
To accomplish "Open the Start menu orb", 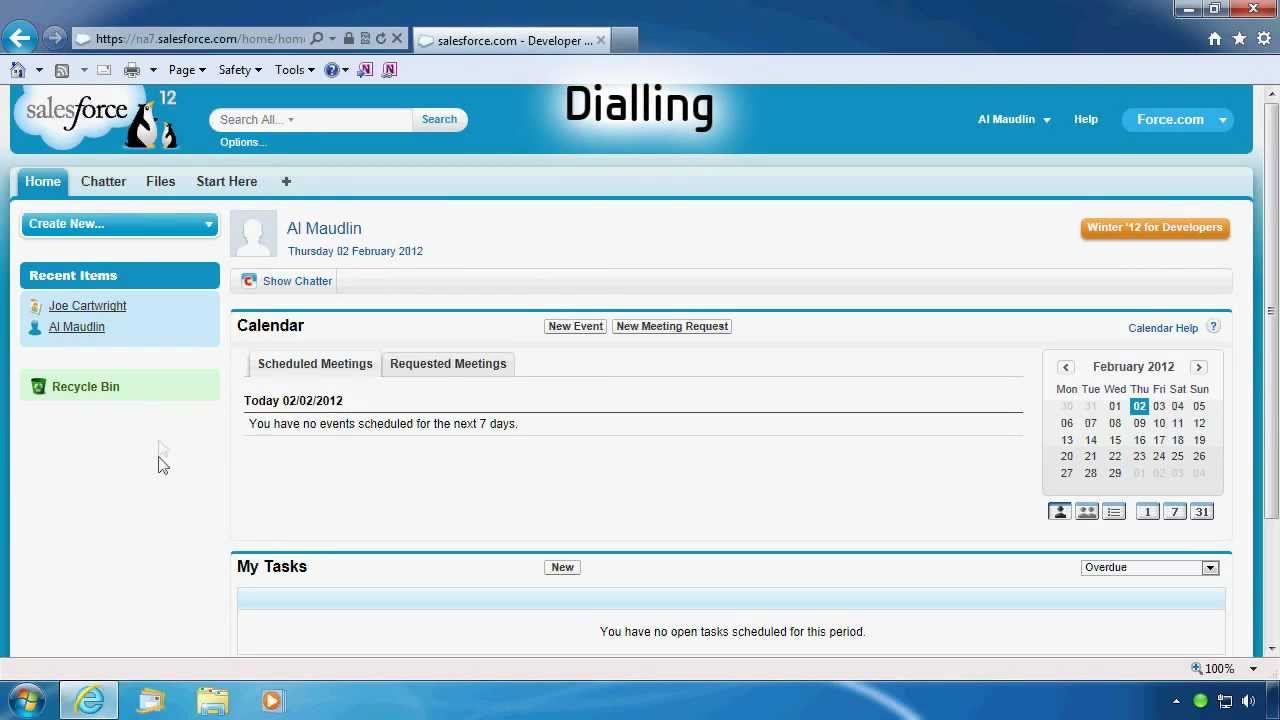I will point(26,700).
